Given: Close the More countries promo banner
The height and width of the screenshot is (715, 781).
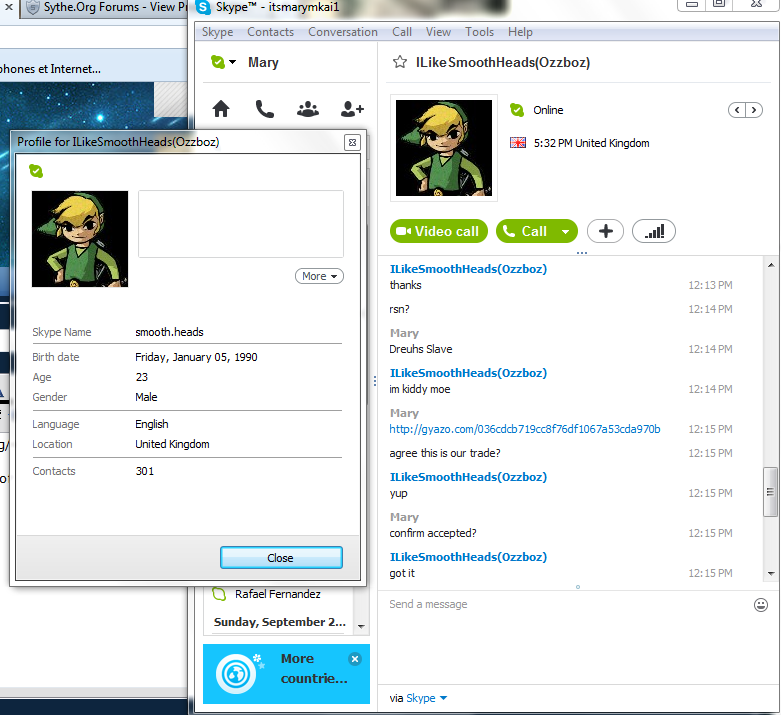Looking at the screenshot, I should click(355, 659).
